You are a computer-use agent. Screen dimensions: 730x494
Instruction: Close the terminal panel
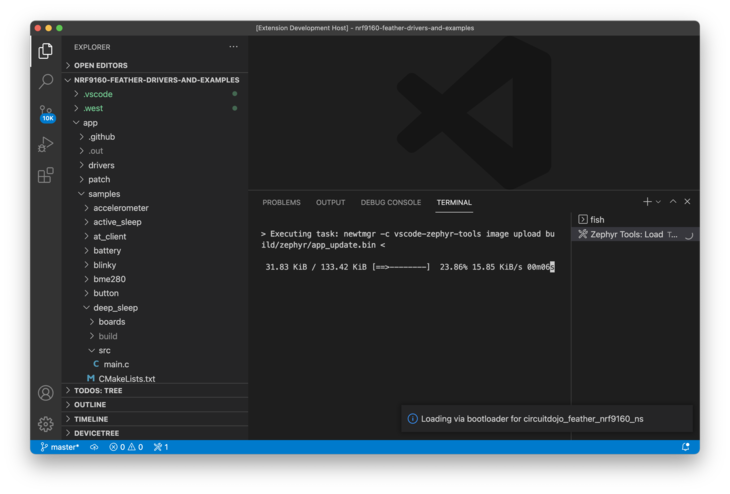pos(687,202)
